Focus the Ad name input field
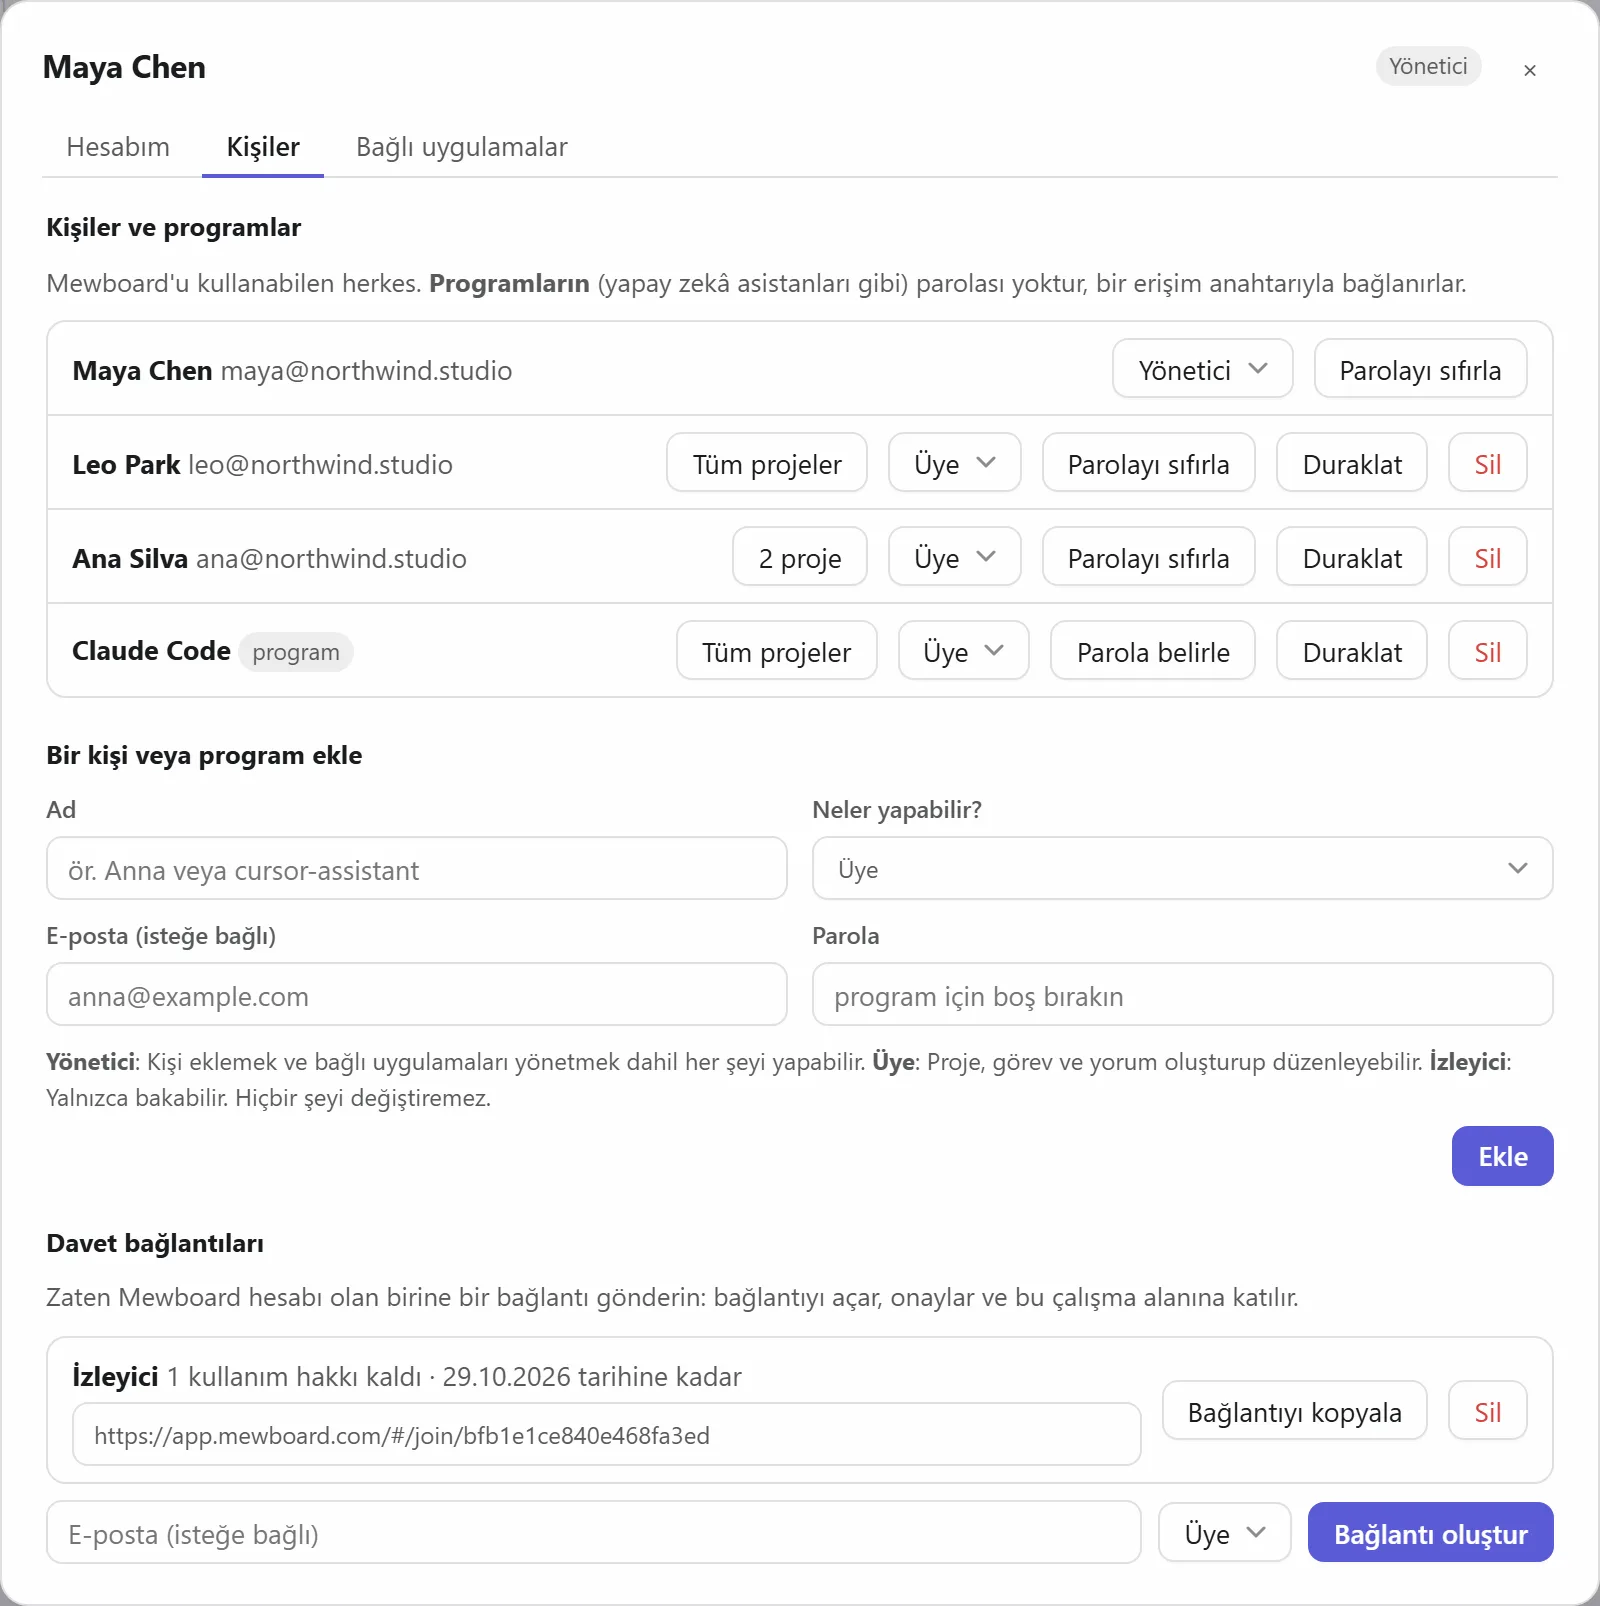Viewport: 1600px width, 1606px height. [417, 869]
